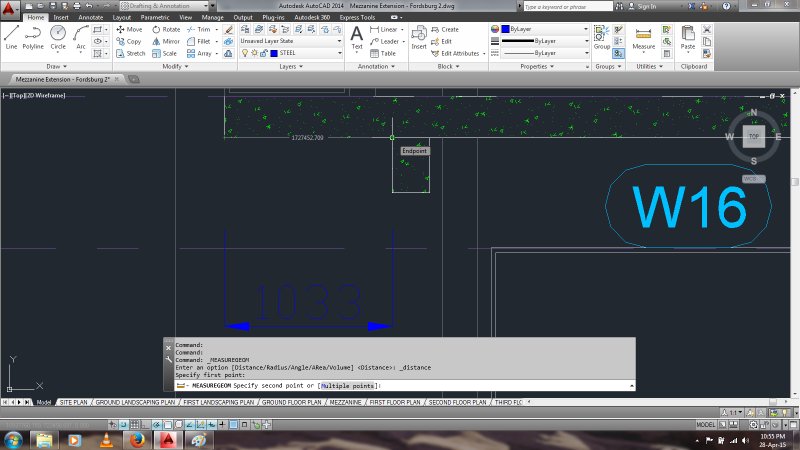Activate the Arc tool
This screenshot has width=800, height=450.
coord(81,35)
